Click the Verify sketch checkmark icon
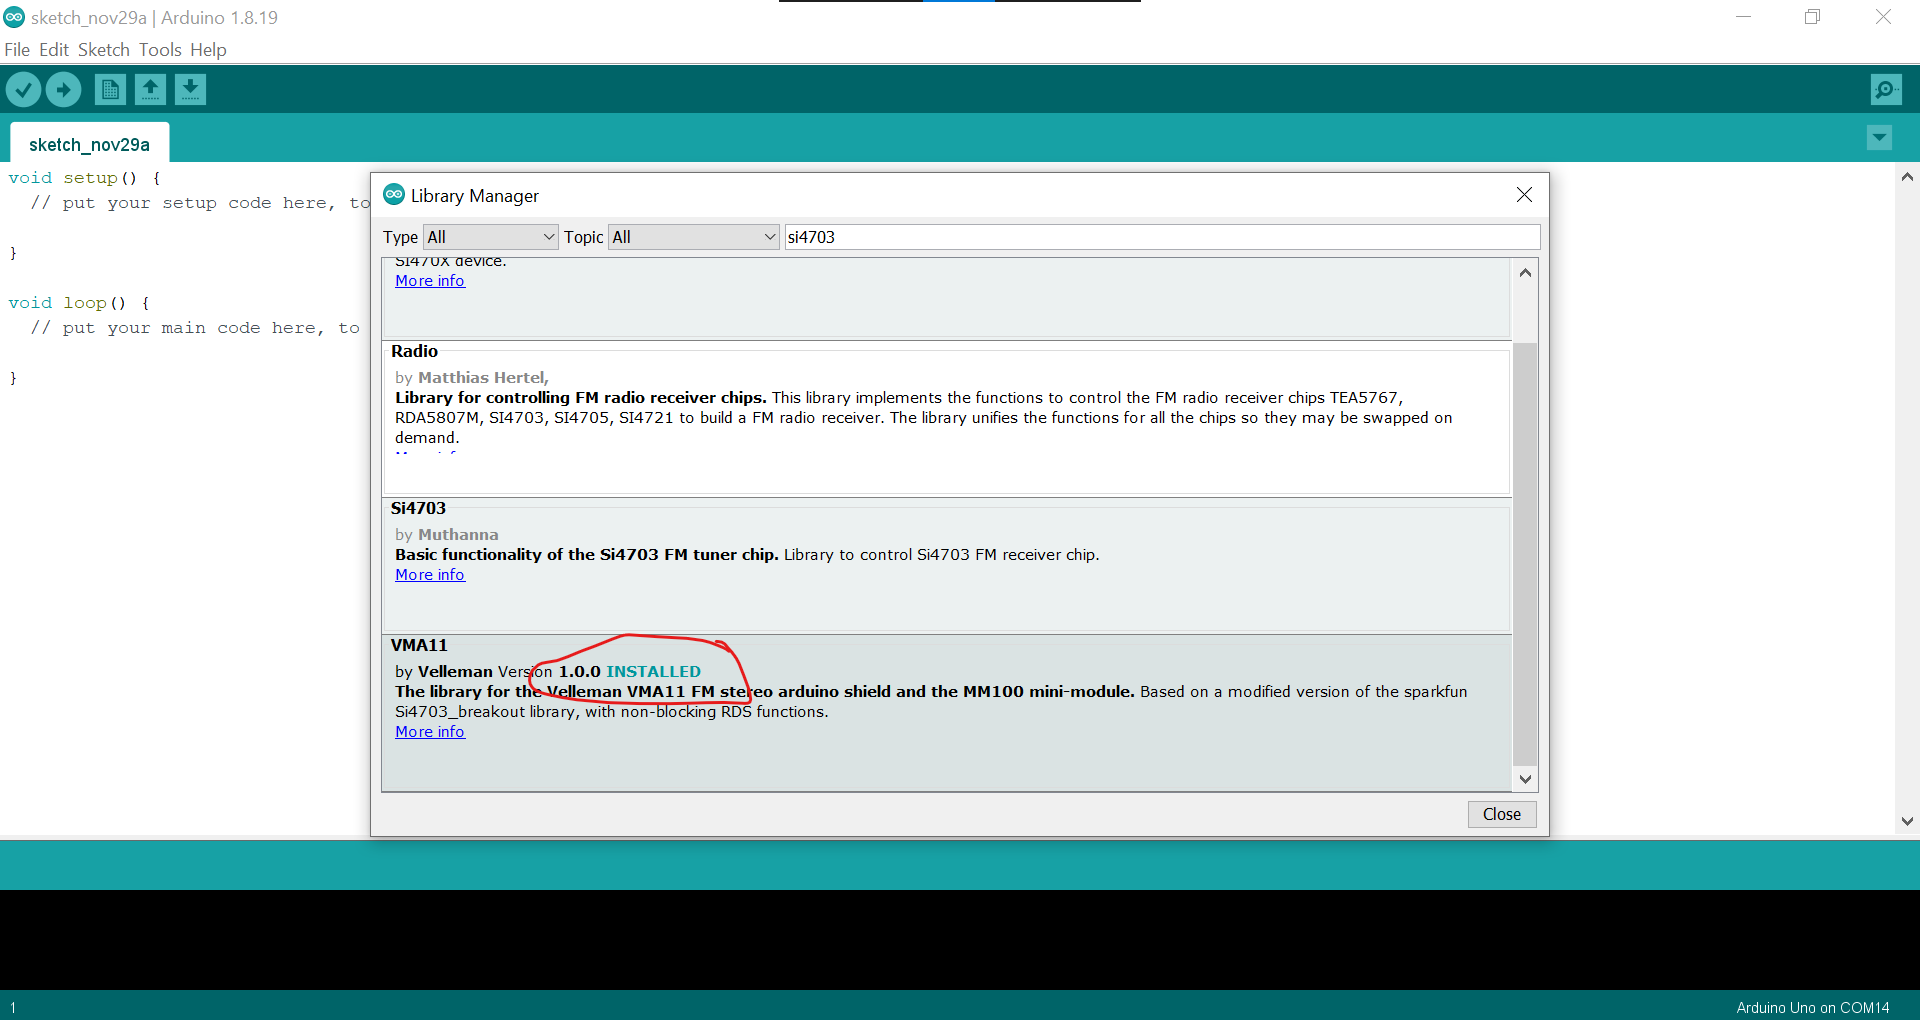 (x=23, y=90)
